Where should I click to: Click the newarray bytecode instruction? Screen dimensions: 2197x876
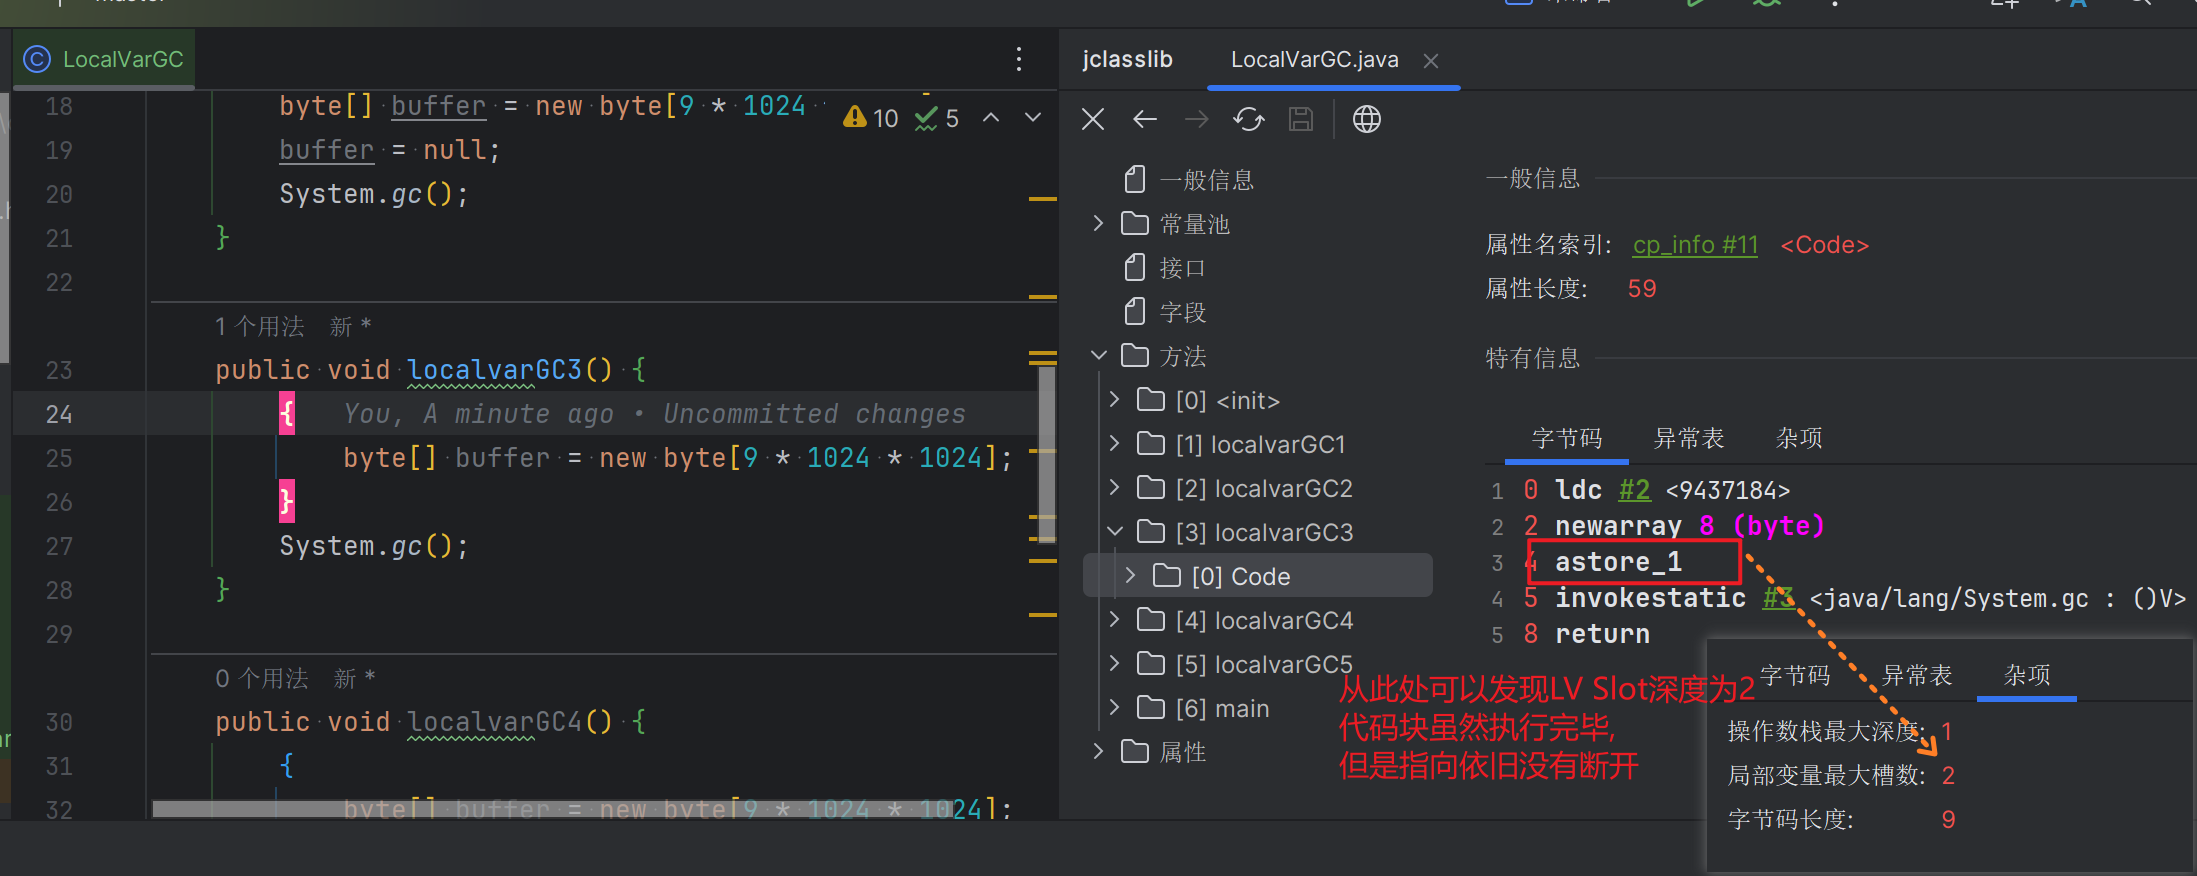click(1618, 526)
